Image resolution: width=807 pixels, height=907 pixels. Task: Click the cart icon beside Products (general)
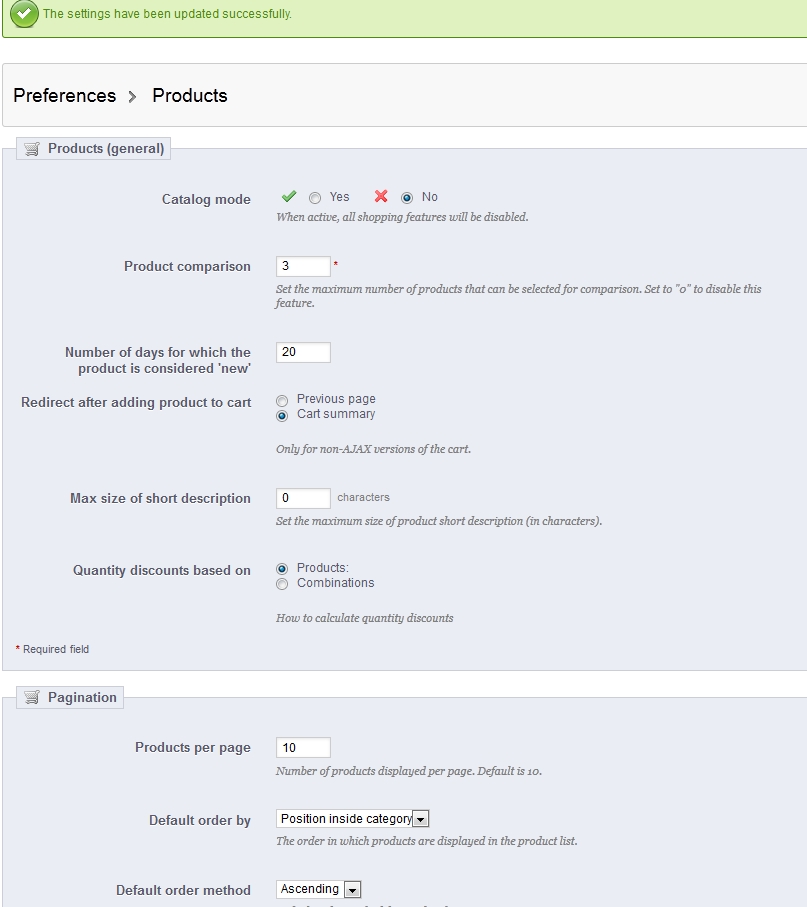click(32, 149)
